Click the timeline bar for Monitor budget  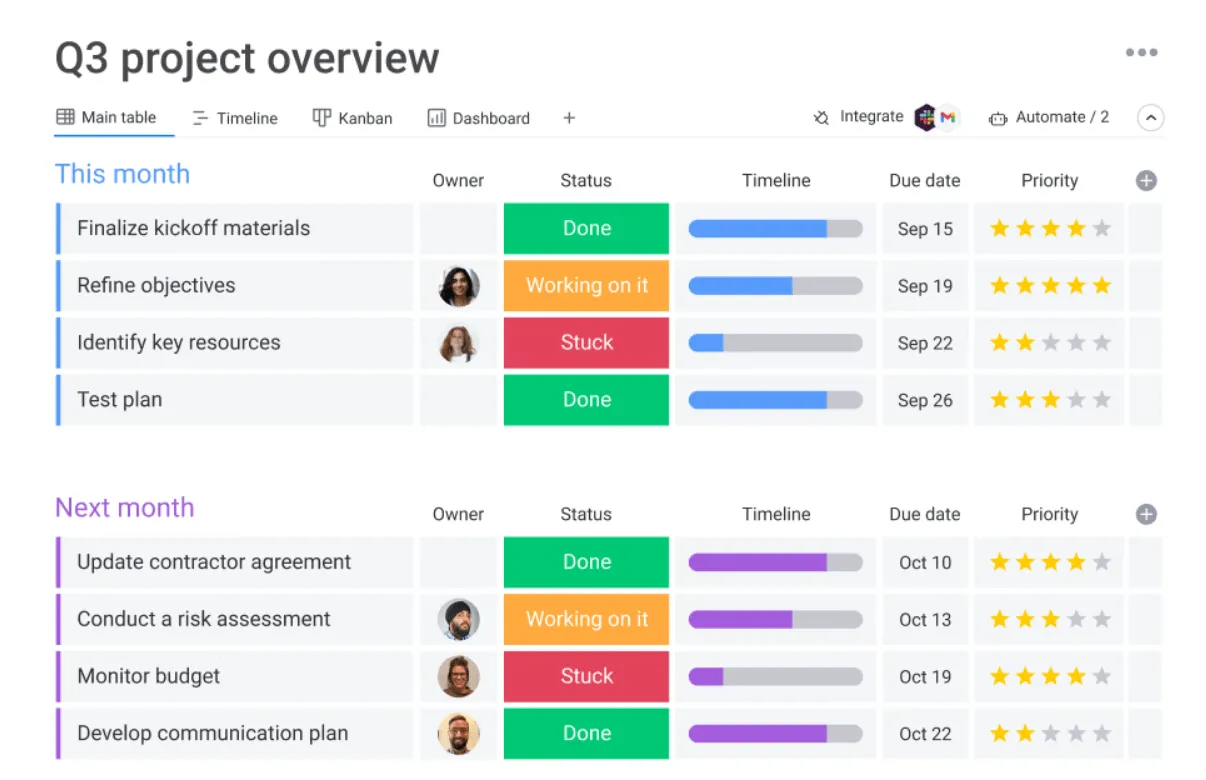click(x=775, y=677)
